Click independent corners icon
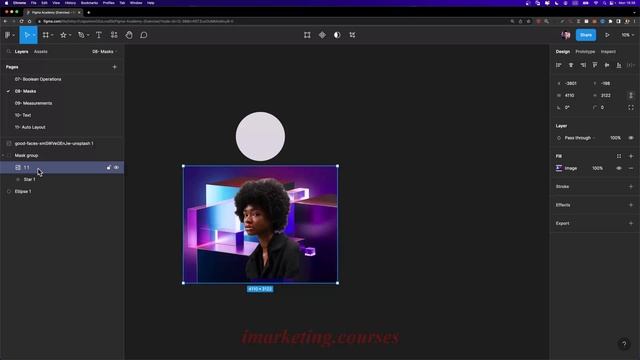The image size is (640, 360). point(631,107)
